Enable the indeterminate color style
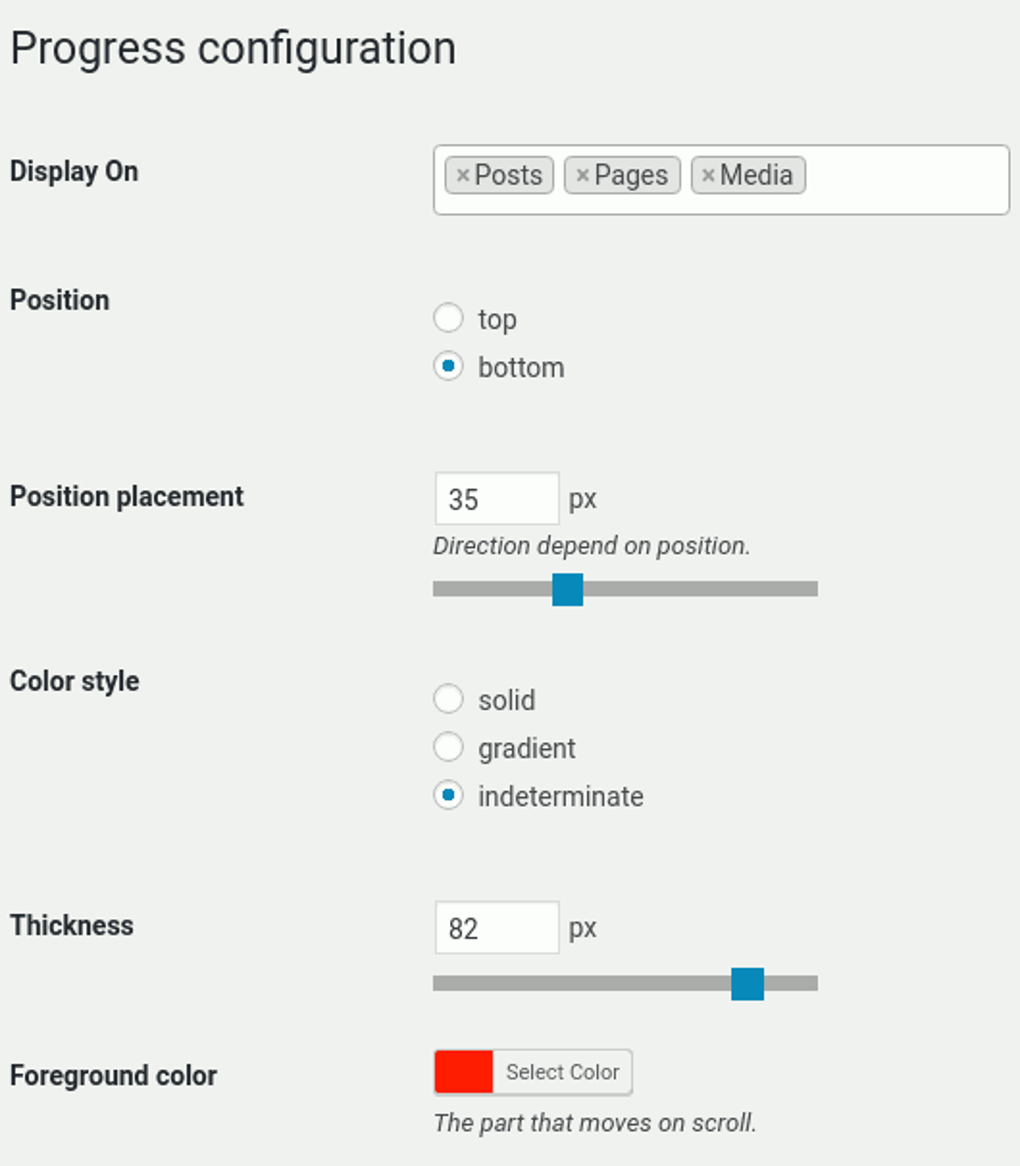This screenshot has height=1166, width=1020. 448,795
